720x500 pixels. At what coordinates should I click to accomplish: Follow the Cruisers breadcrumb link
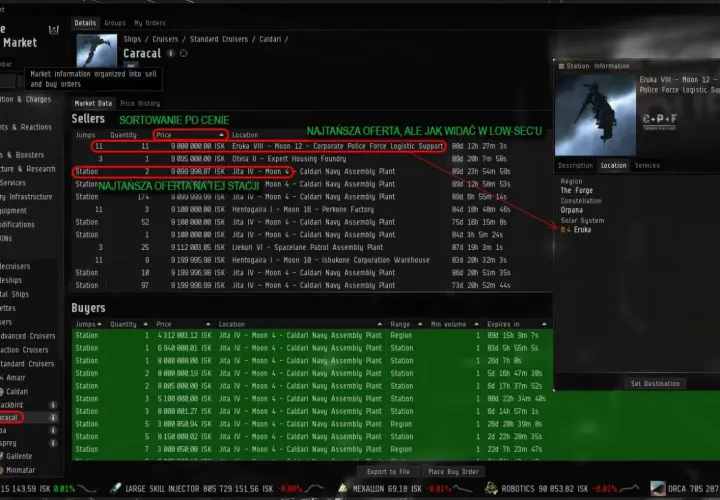click(165, 39)
